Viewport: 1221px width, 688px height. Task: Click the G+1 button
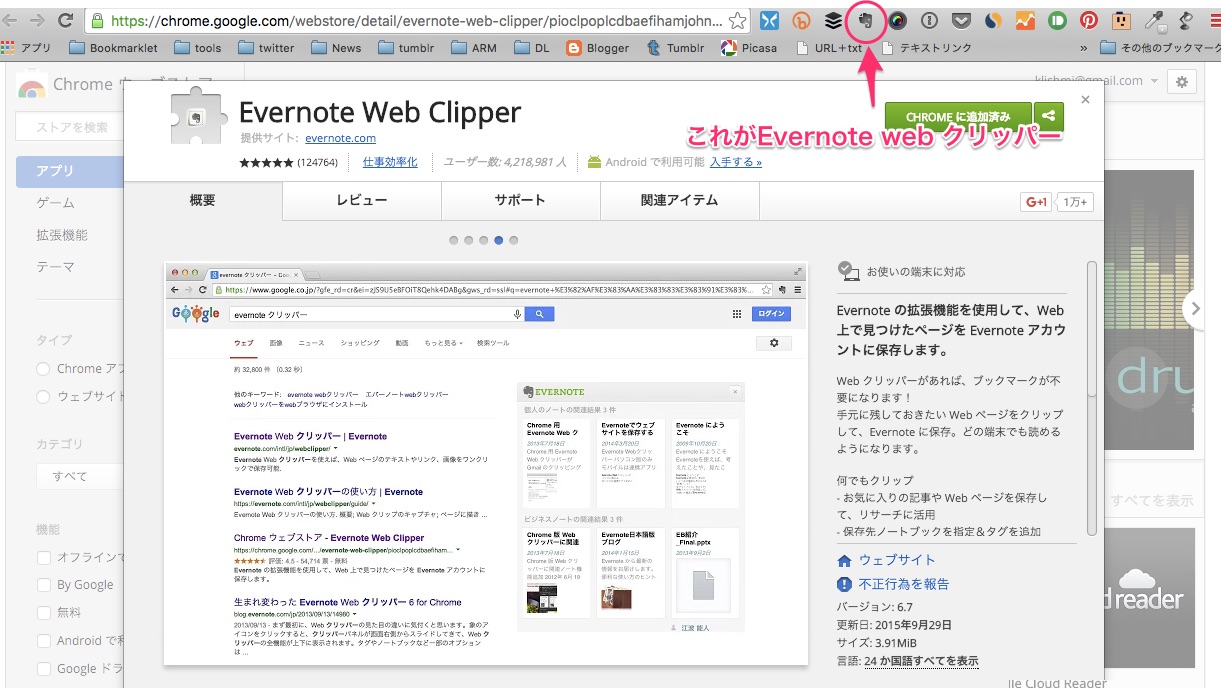click(1036, 202)
